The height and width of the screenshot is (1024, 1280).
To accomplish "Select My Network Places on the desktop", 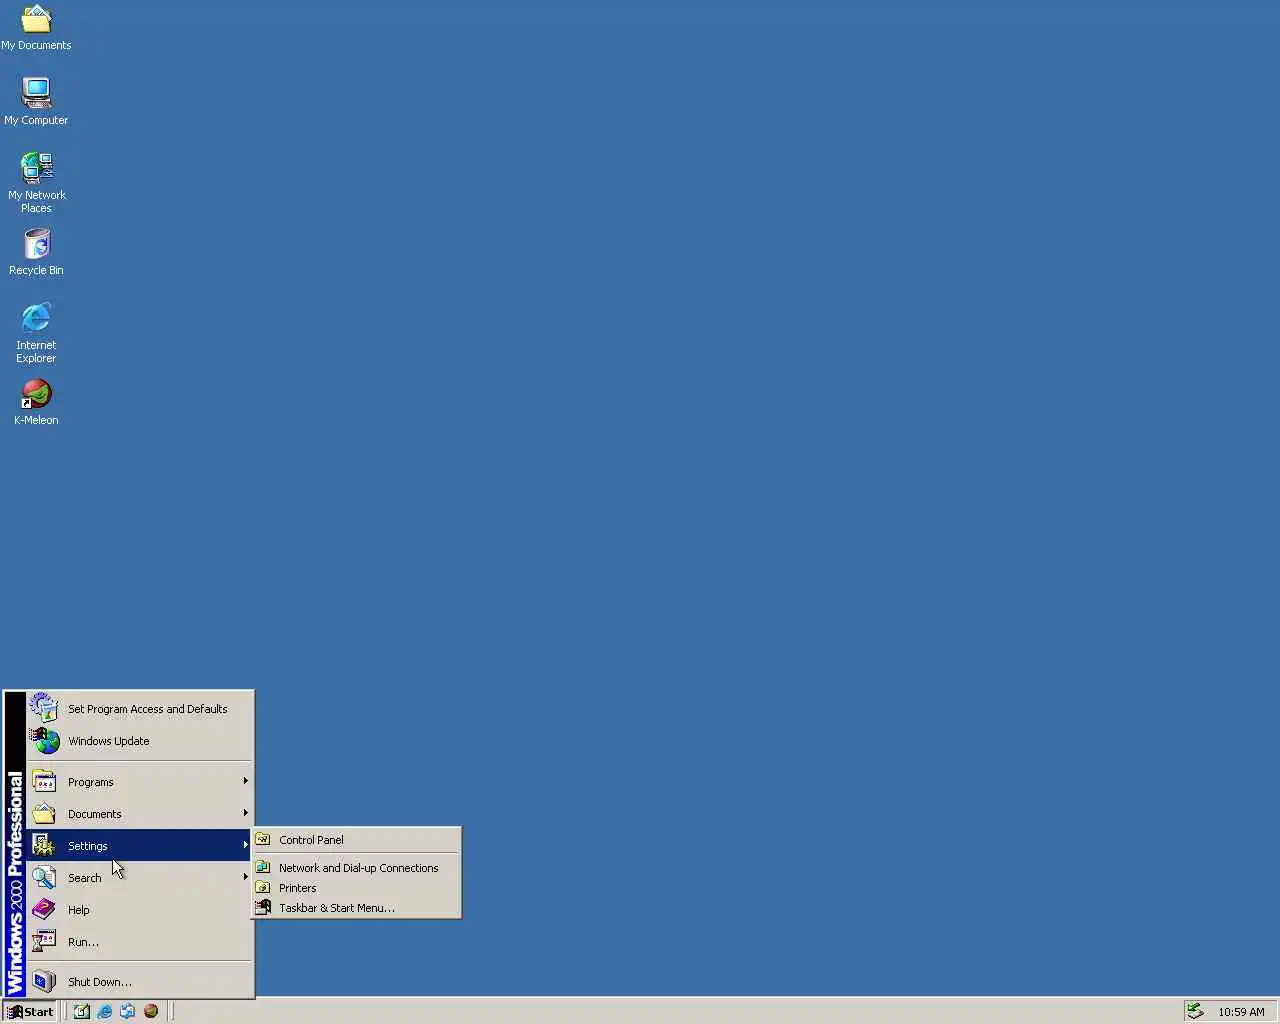I will pyautogui.click(x=36, y=183).
